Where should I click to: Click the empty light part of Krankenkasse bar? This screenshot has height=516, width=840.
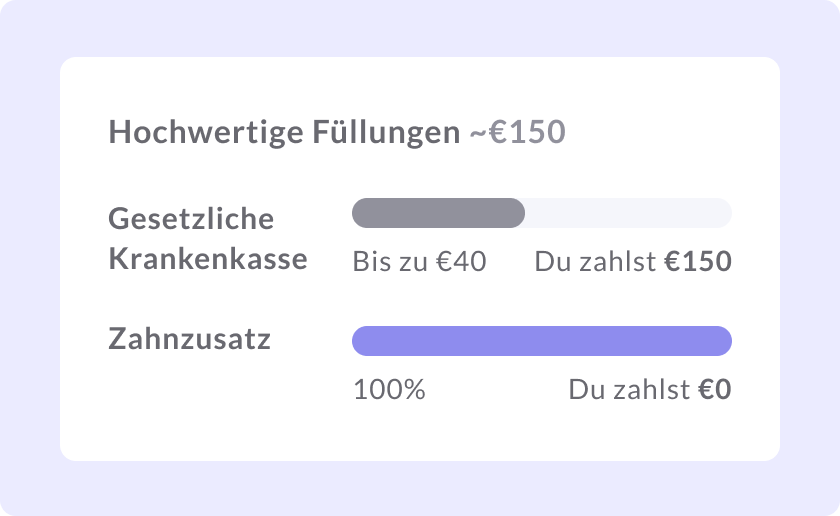[628, 213]
